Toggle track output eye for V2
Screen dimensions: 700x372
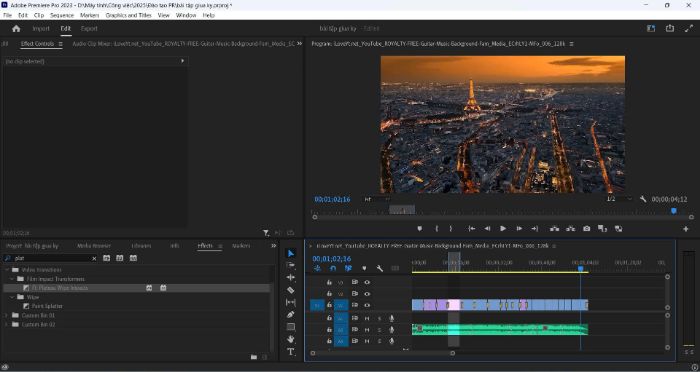click(x=367, y=294)
